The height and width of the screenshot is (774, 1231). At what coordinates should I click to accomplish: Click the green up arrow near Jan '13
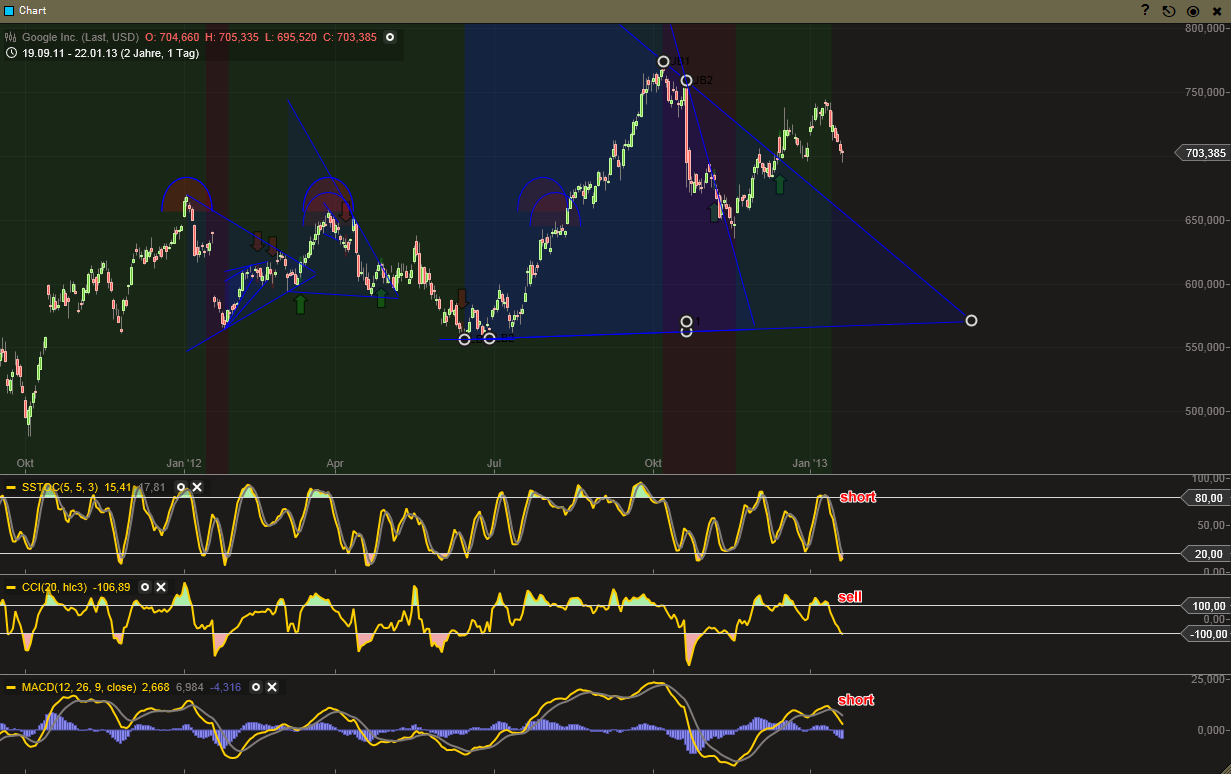click(780, 185)
